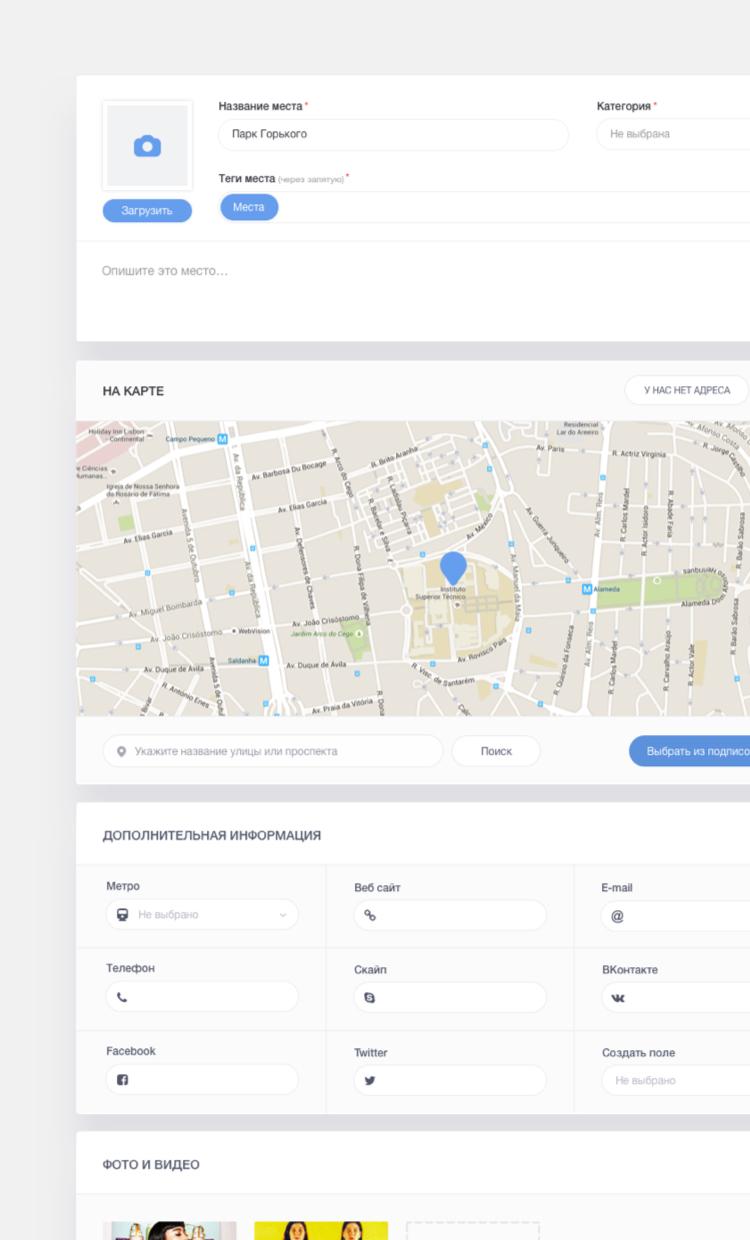
Task: Click the phone handset icon
Action: pyautogui.click(x=122, y=997)
